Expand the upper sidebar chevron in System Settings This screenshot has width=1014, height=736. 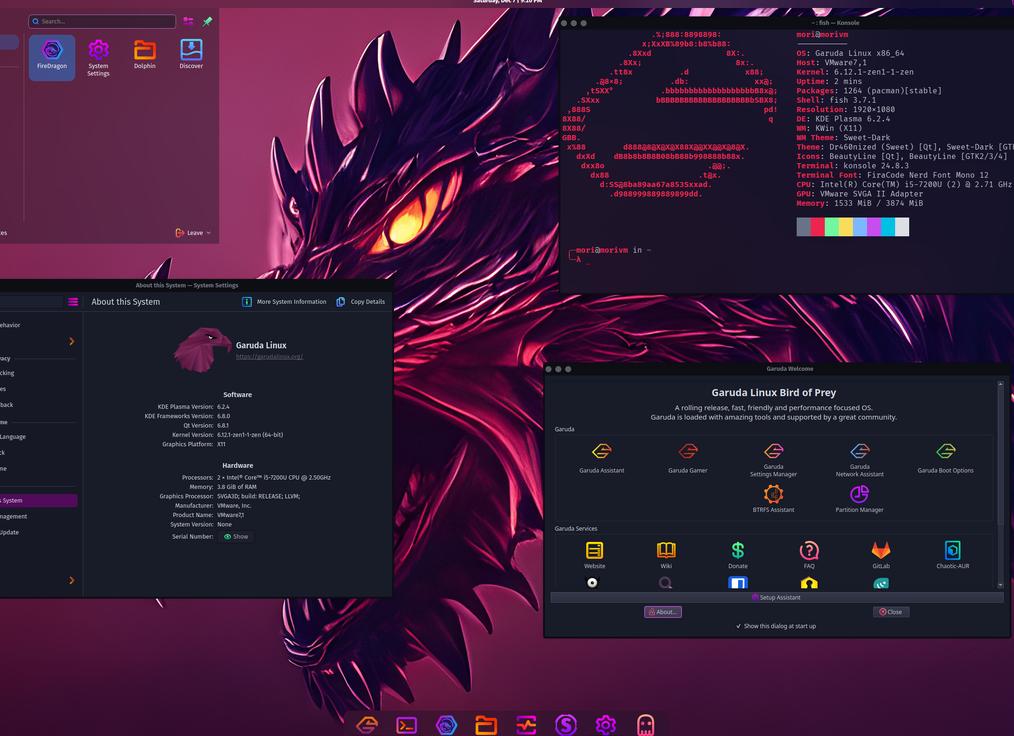point(72,341)
